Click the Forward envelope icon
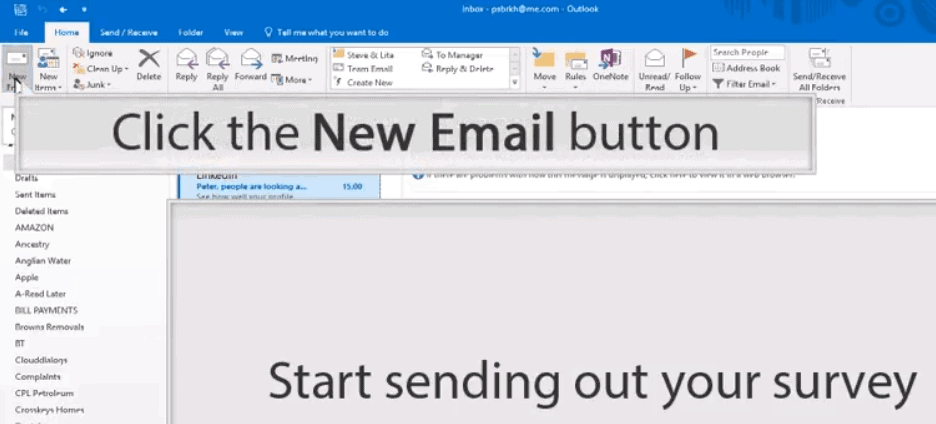This screenshot has height=424, width=936. (251, 59)
